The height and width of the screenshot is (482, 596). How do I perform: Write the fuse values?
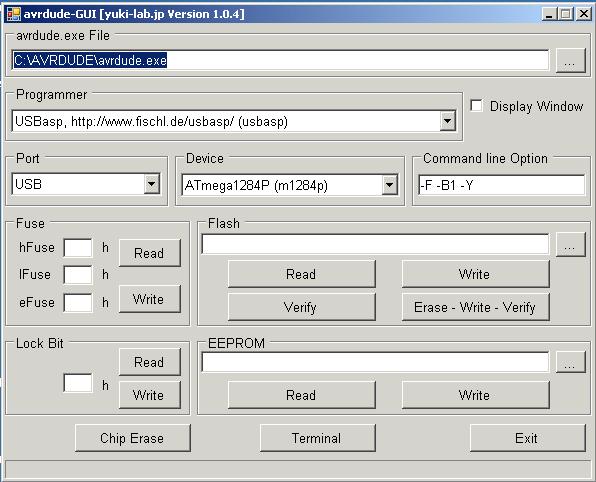click(149, 299)
